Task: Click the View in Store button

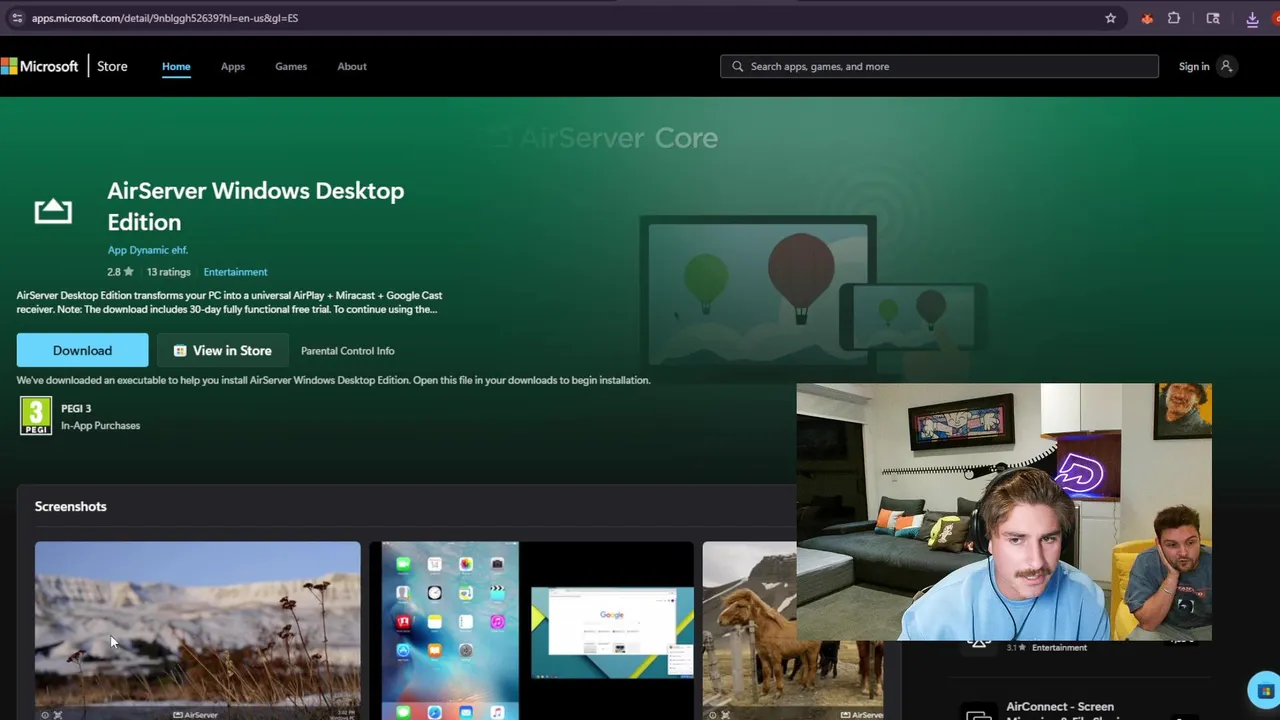Action: point(222,350)
